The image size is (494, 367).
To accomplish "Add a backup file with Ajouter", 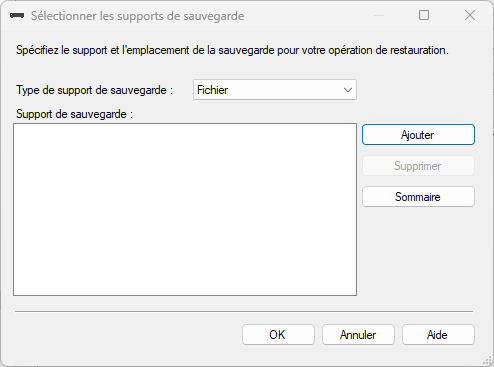I will [418, 135].
